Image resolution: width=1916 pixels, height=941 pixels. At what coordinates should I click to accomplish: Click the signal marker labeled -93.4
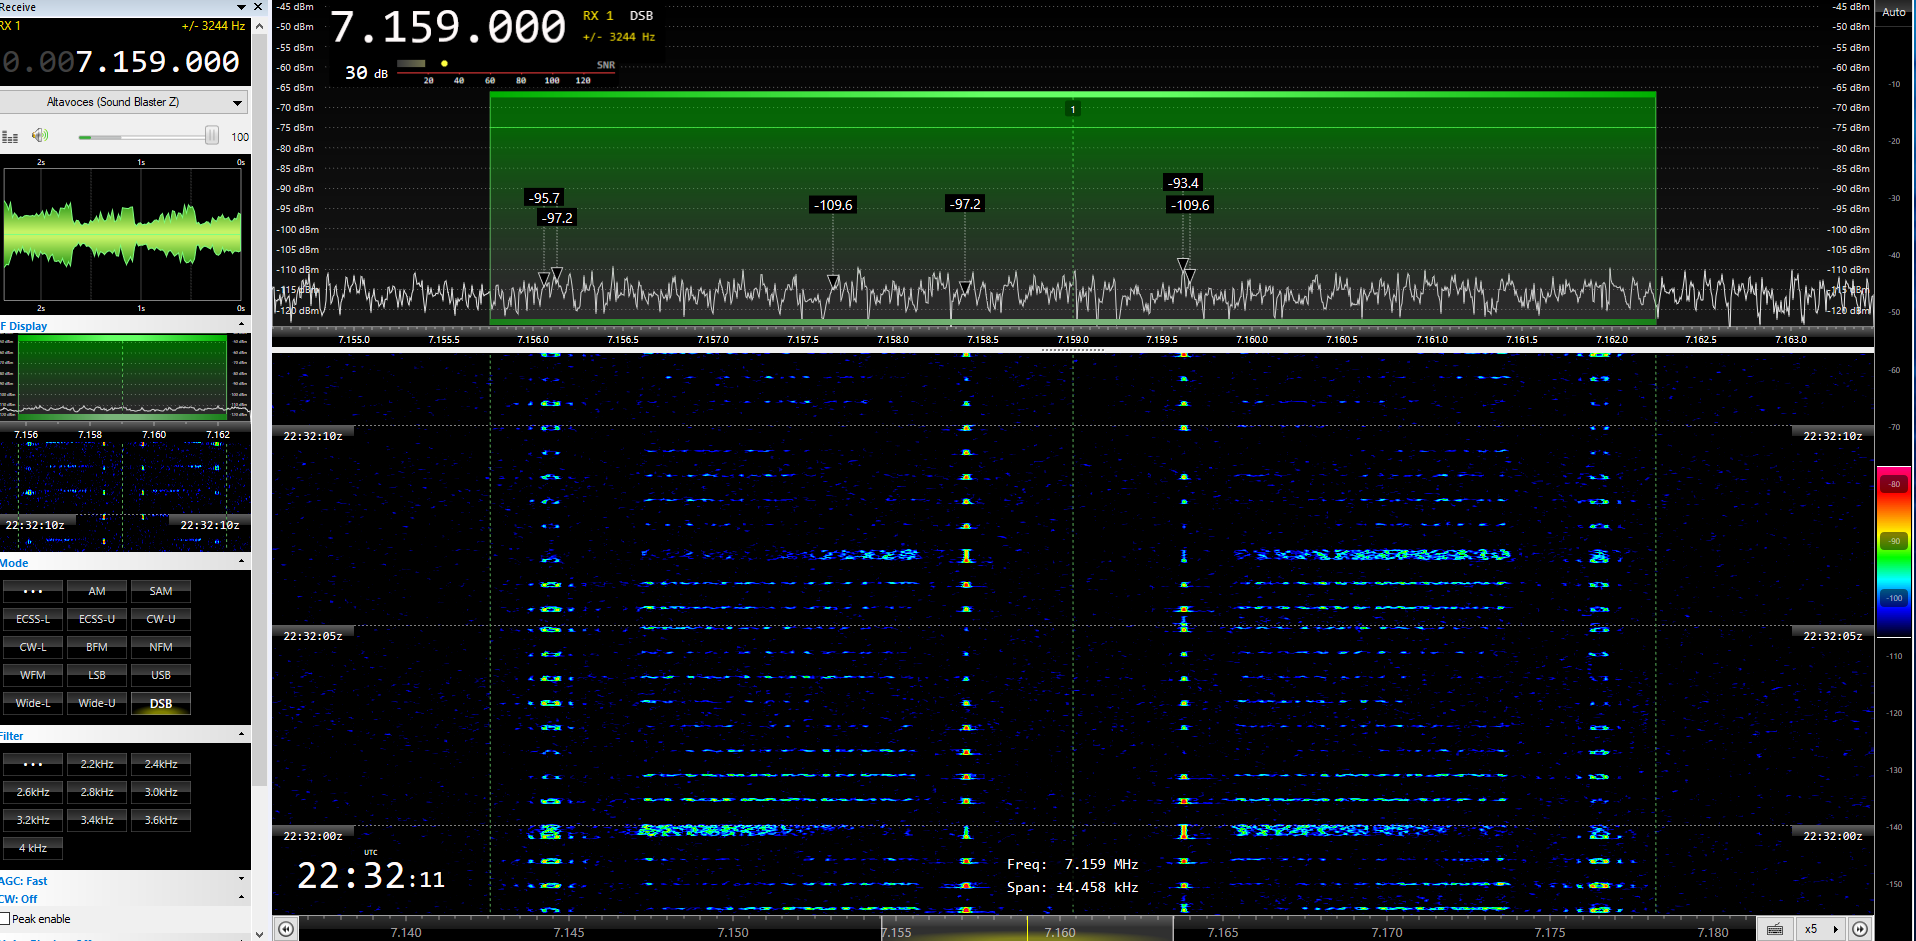tap(1184, 183)
